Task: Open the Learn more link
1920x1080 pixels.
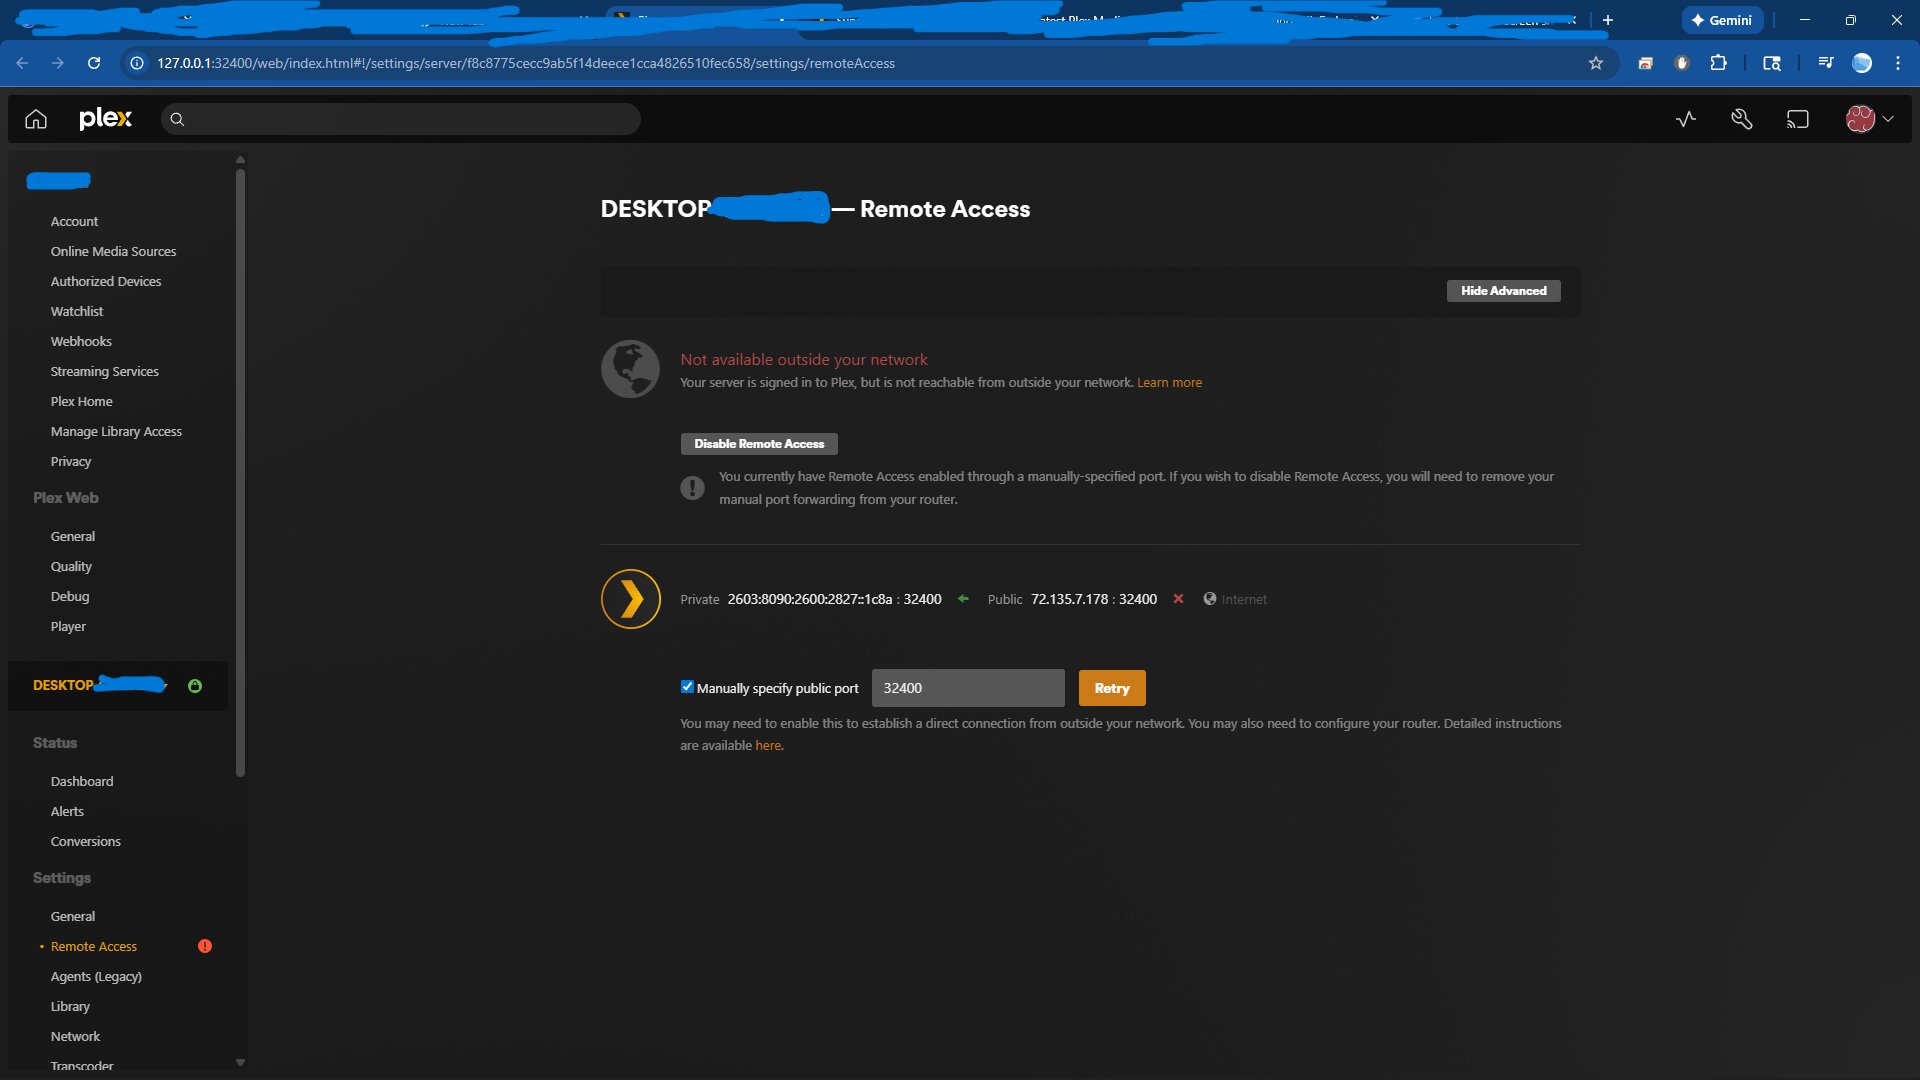Action: [1169, 383]
